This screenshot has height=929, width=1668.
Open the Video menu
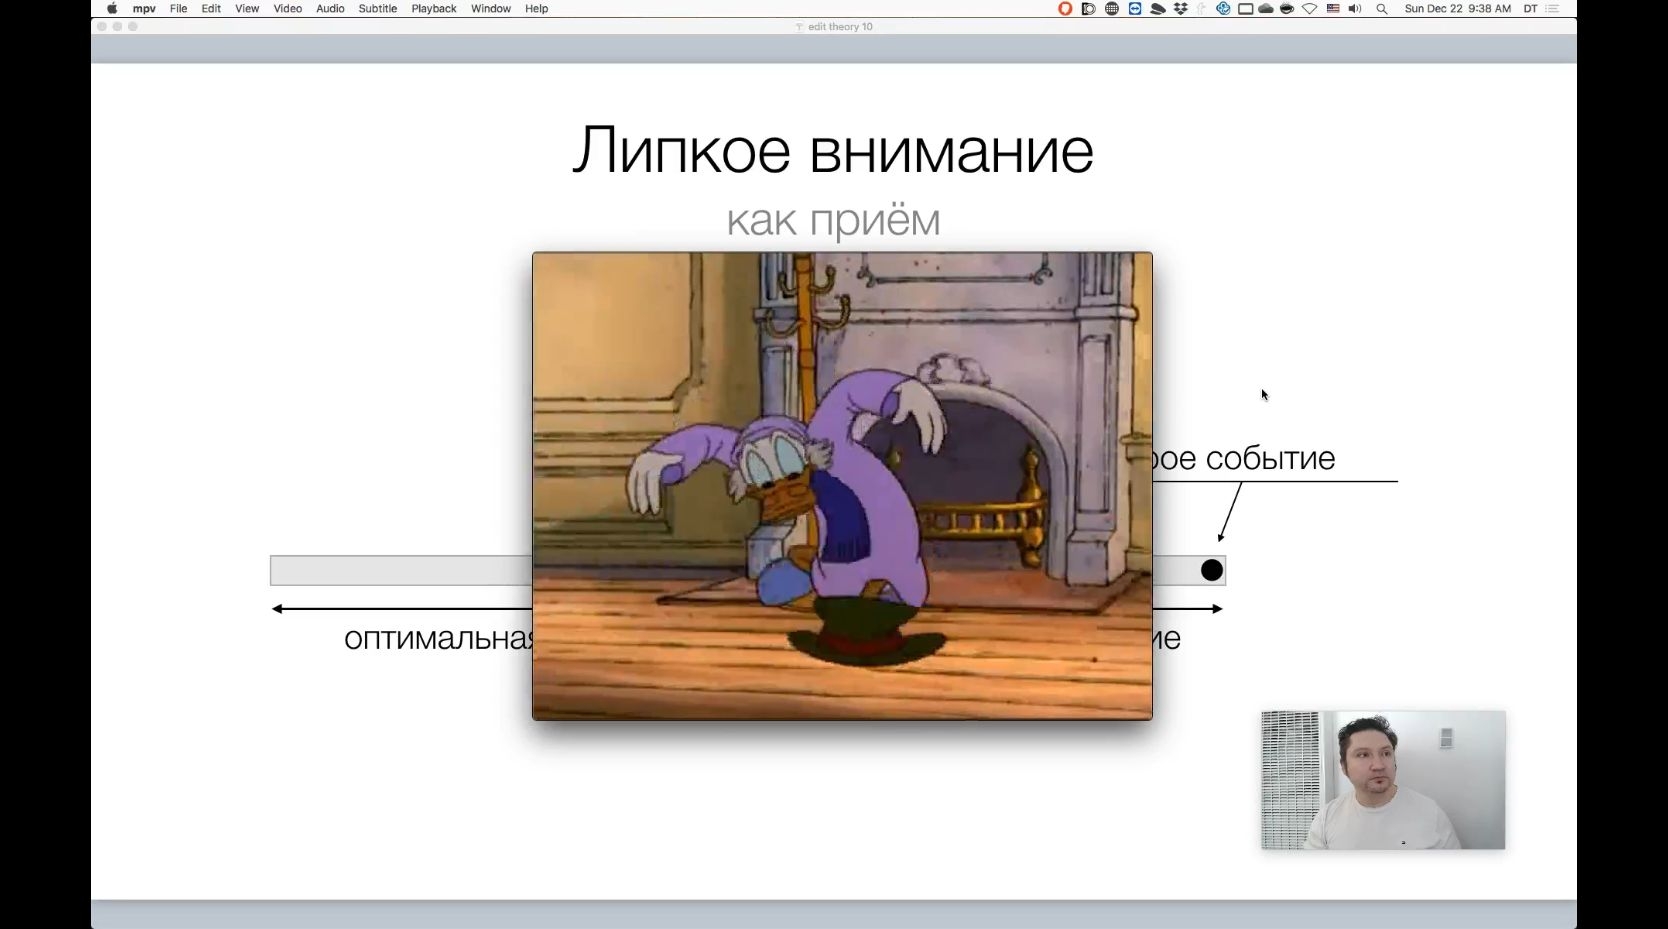click(288, 9)
